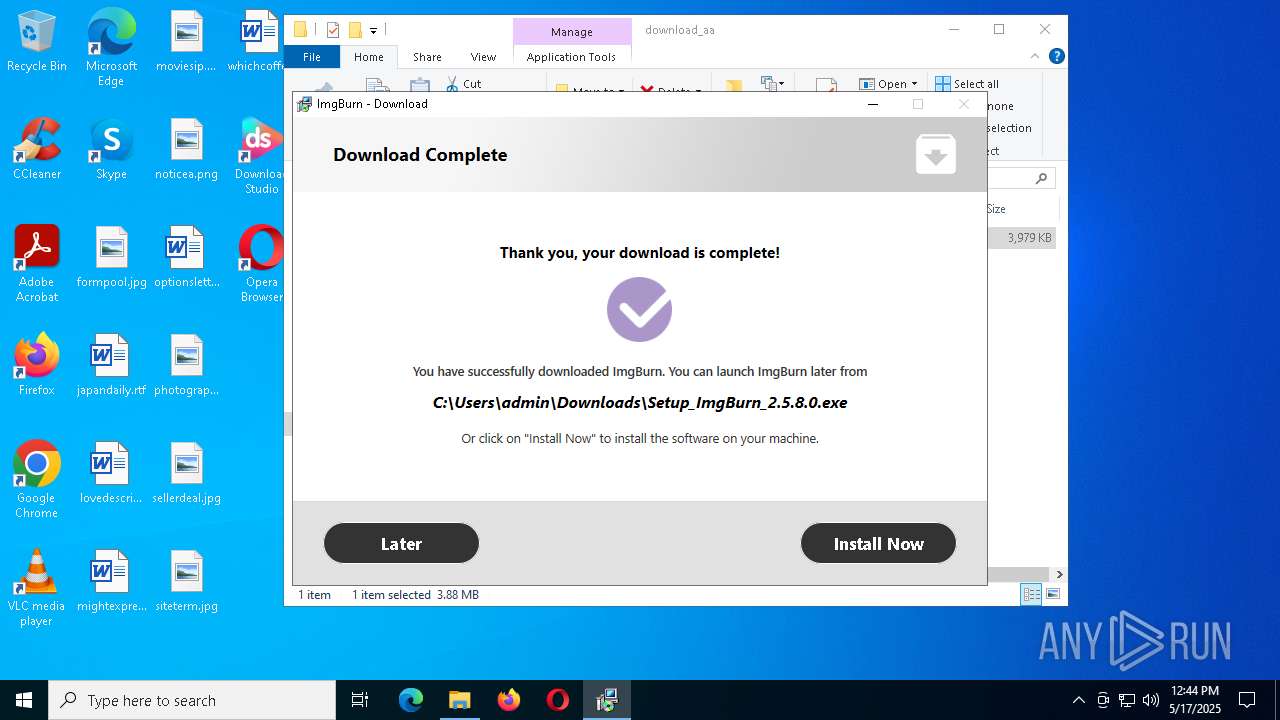The width and height of the screenshot is (1280, 720).
Task: Select sellerdeal.jpg file on desktop
Action: 186,474
